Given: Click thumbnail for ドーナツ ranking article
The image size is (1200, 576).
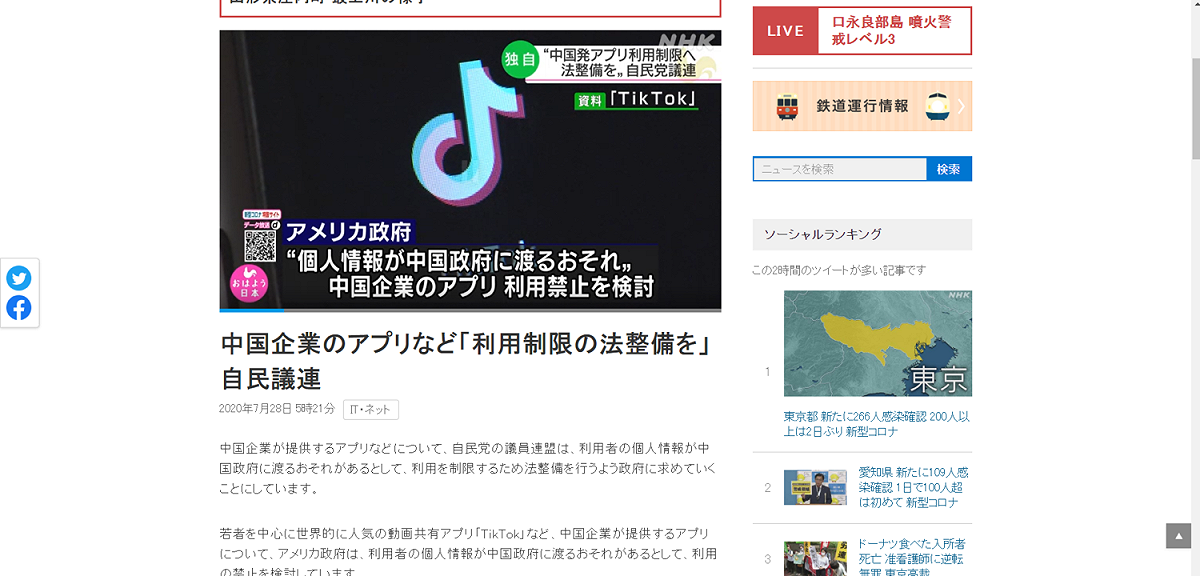Looking at the screenshot, I should (815, 558).
